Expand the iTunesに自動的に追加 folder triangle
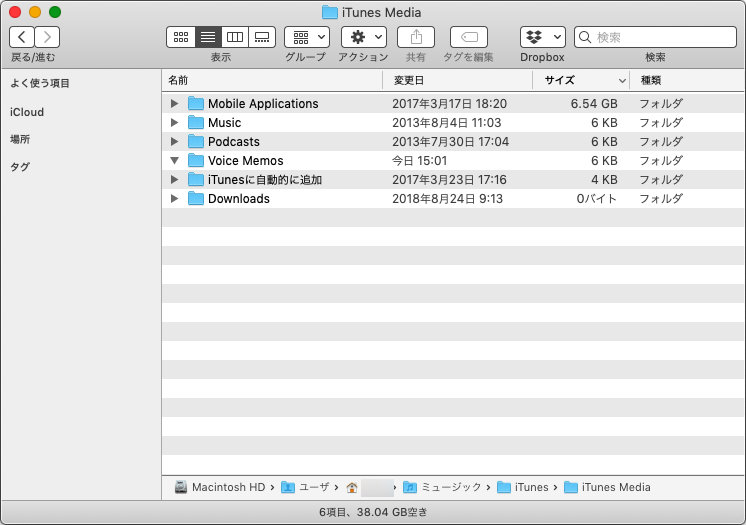Viewport: 746px width, 525px height. (x=175, y=179)
